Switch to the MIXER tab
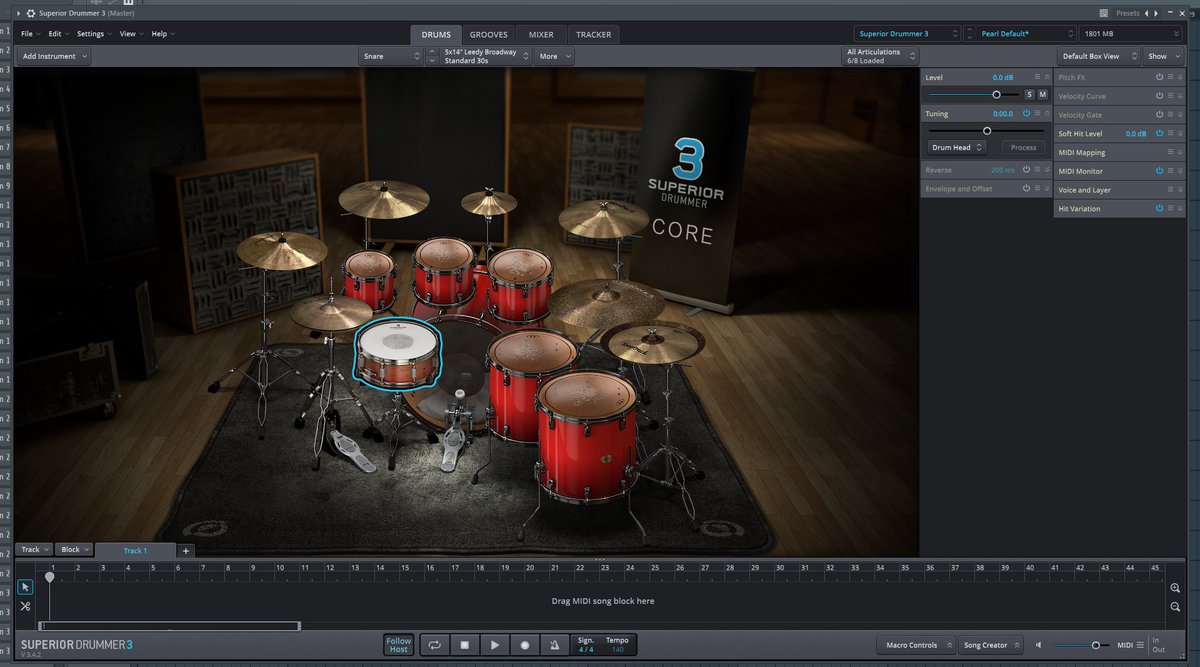The height and width of the screenshot is (667, 1200). point(541,34)
